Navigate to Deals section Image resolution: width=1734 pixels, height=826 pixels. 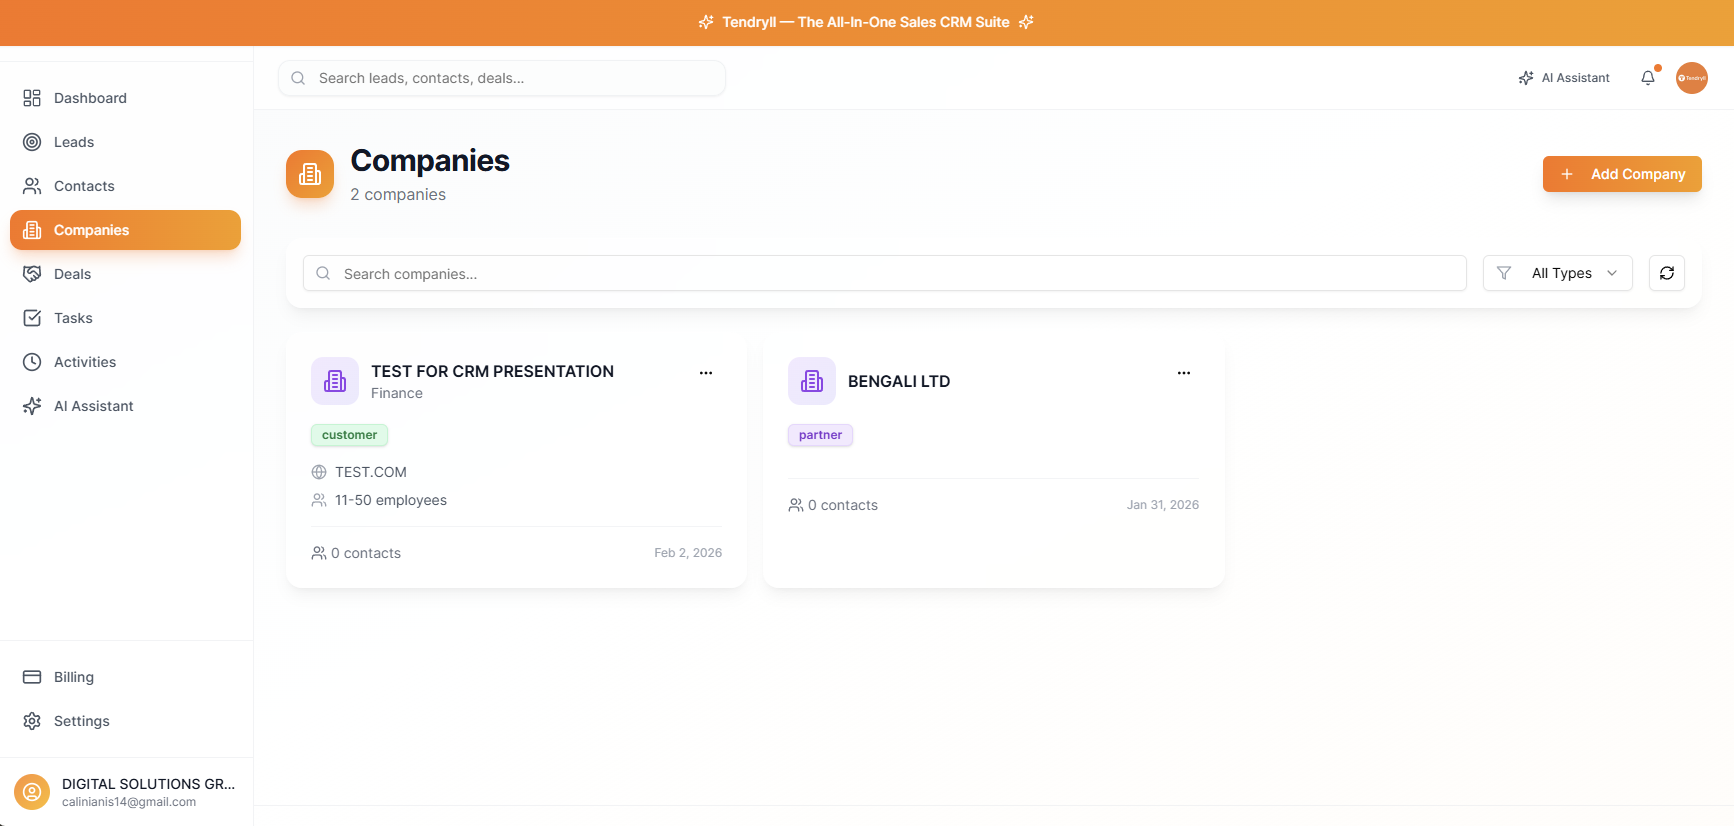pyautogui.click(x=72, y=274)
